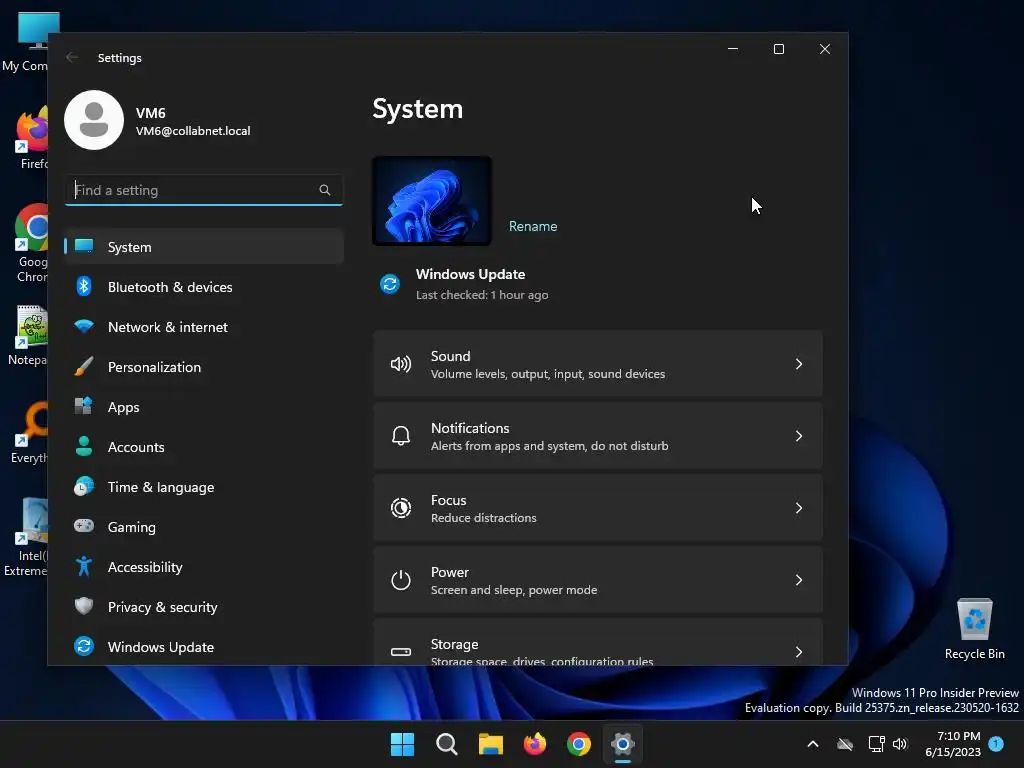
Task: Expand the Storage row chevron
Action: point(799,652)
